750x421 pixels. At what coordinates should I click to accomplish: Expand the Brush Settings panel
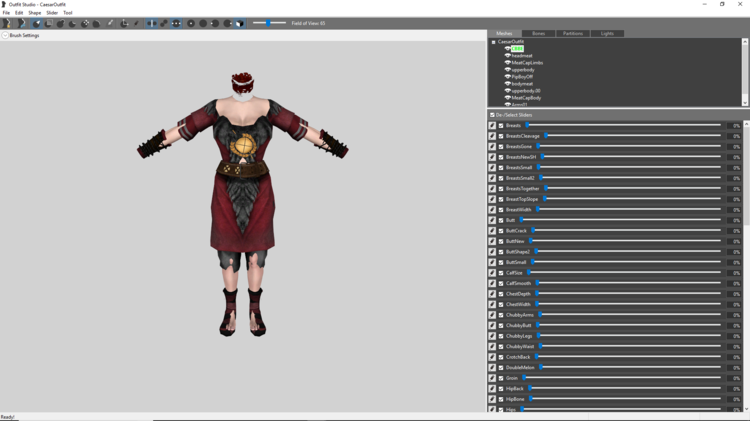pos(5,35)
